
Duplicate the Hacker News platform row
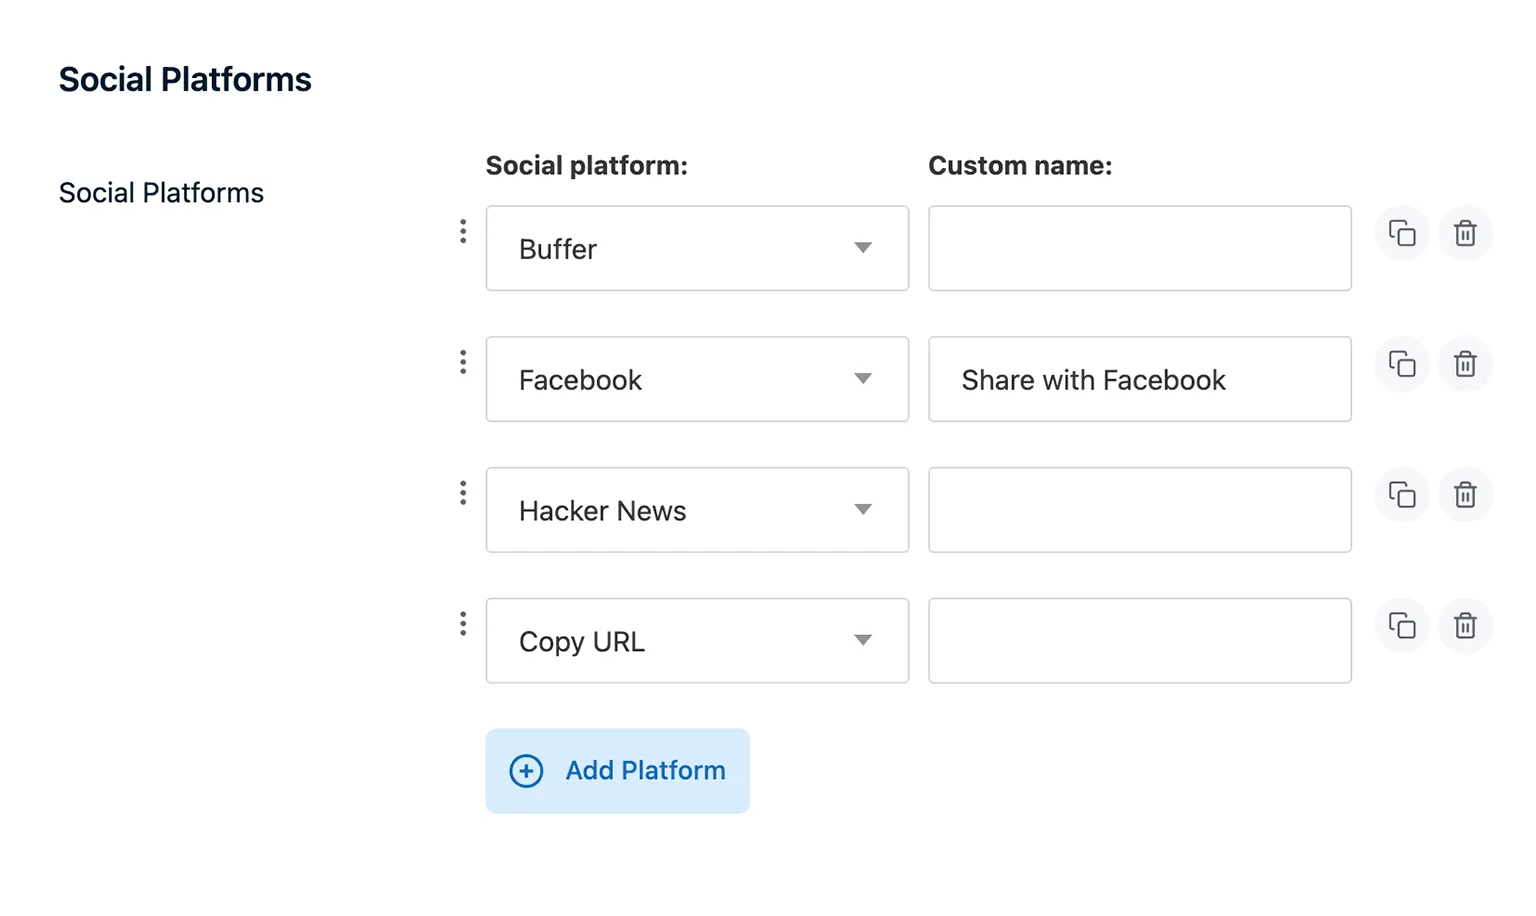click(1402, 495)
